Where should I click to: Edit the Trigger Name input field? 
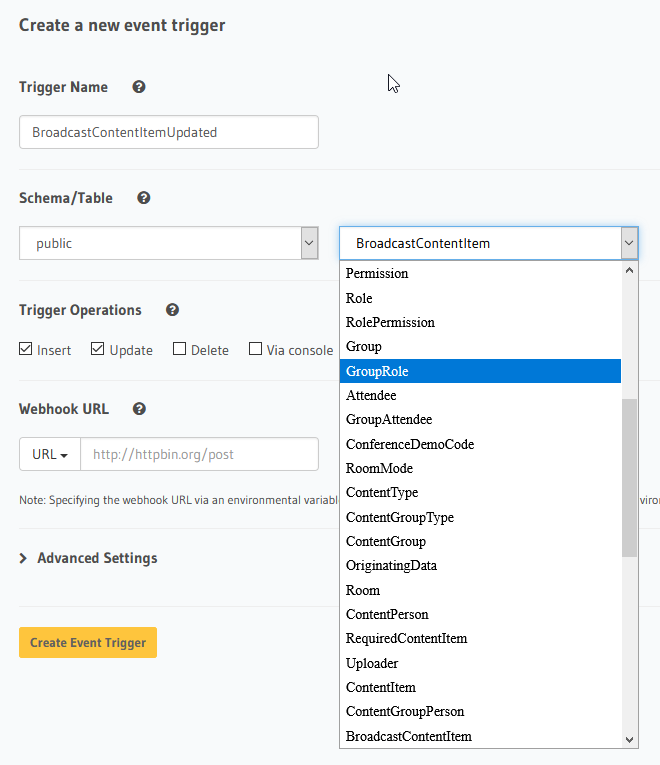[169, 132]
